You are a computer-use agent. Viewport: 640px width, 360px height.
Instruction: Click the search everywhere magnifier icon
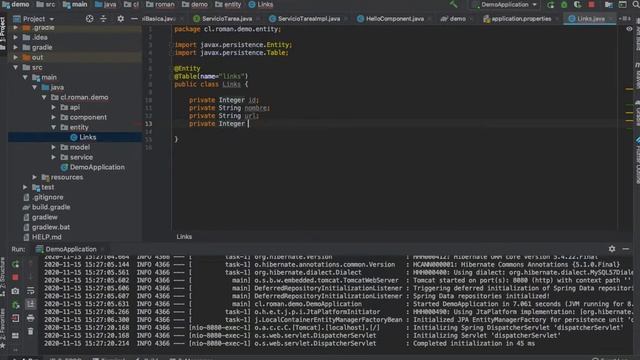636,5
